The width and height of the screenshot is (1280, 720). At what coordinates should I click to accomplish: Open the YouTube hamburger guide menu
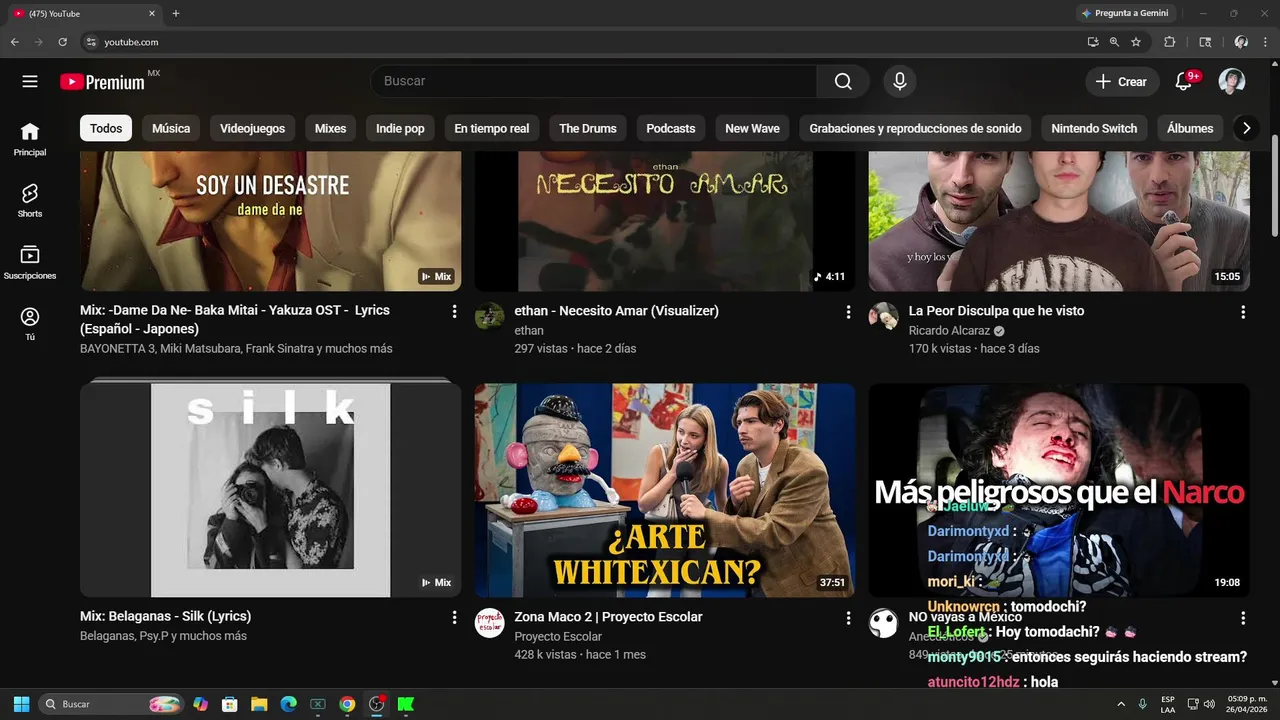[x=30, y=81]
